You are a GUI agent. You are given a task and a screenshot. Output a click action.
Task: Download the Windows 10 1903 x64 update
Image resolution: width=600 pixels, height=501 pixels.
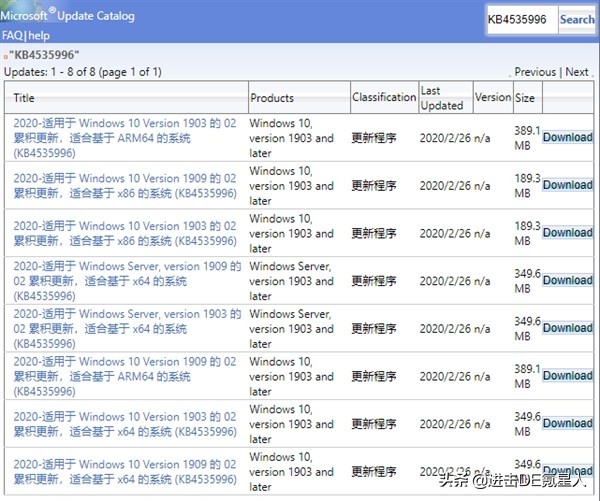coord(568,423)
